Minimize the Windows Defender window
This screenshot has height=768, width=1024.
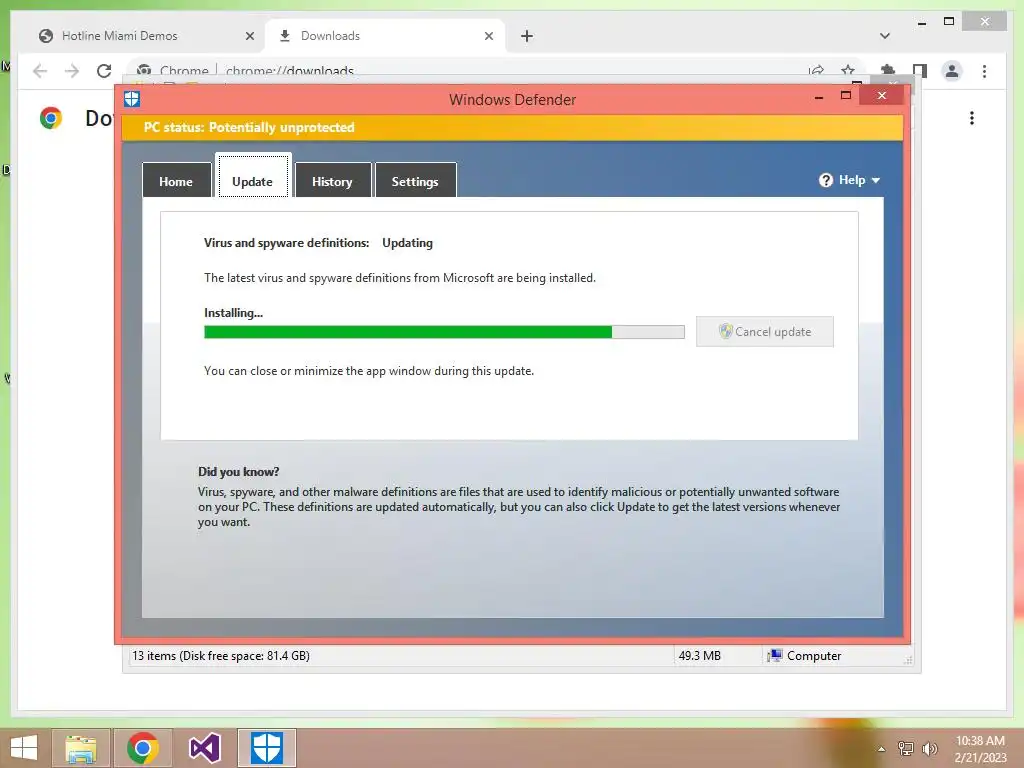click(x=819, y=97)
